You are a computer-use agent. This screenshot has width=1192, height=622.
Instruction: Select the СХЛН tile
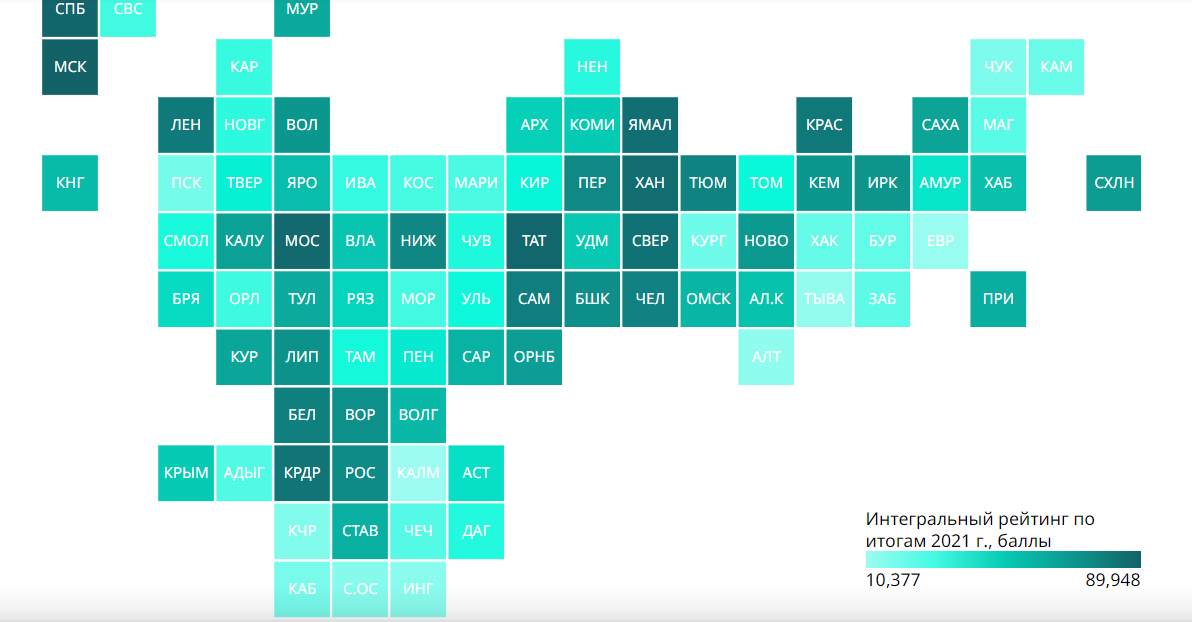tap(1114, 183)
